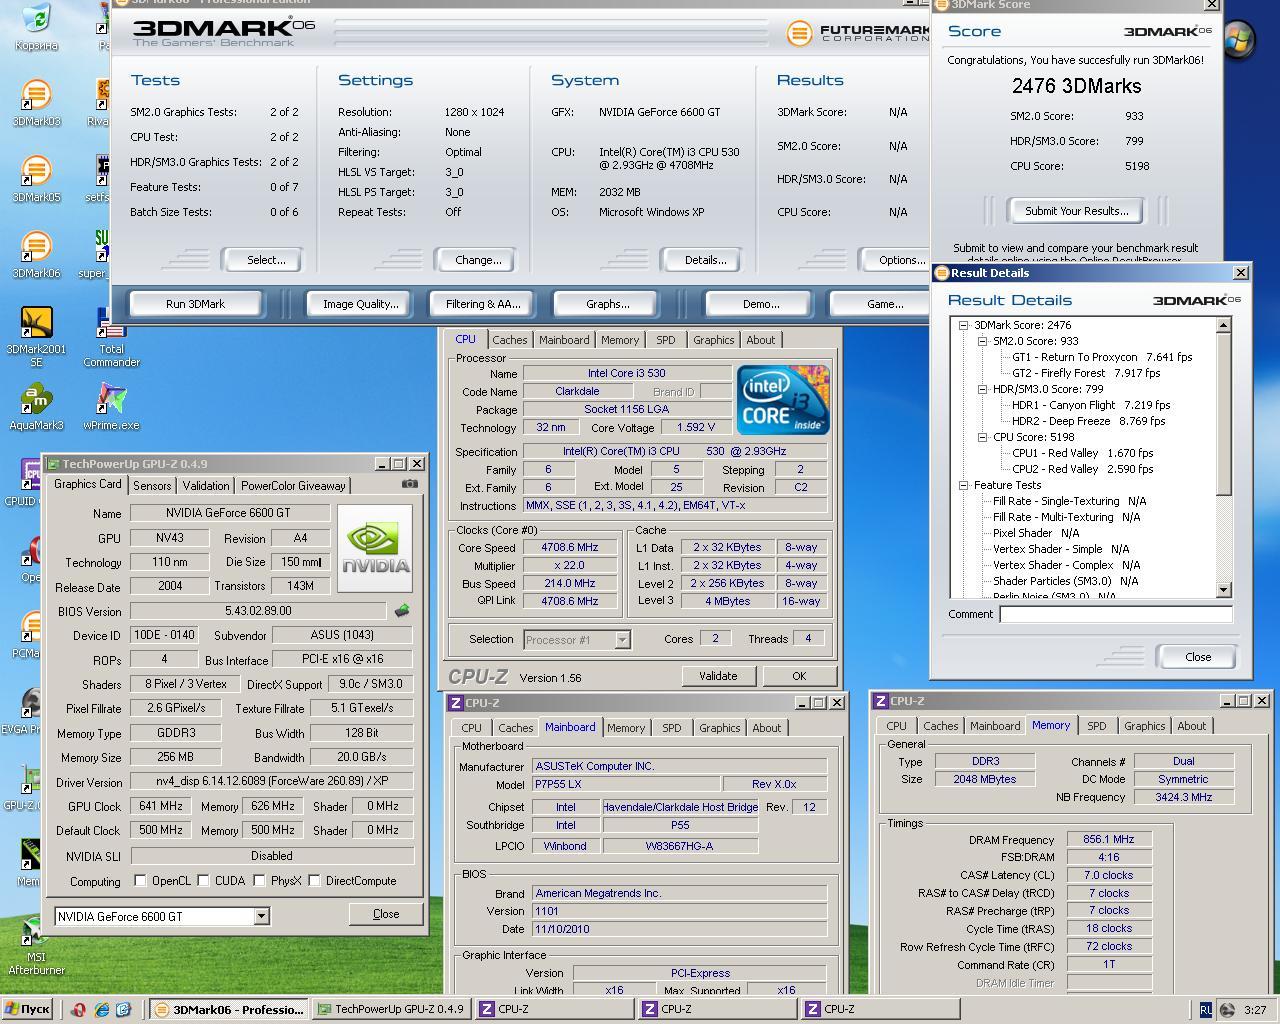This screenshot has width=1280, height=1024.
Task: Open the Processor #1 selection dropdown
Action: pyautogui.click(x=622, y=639)
